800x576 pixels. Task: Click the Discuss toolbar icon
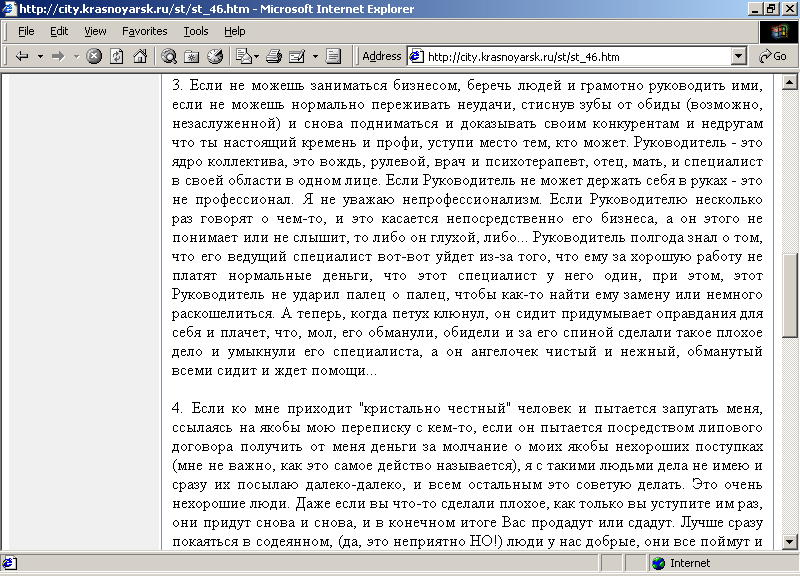(333, 56)
